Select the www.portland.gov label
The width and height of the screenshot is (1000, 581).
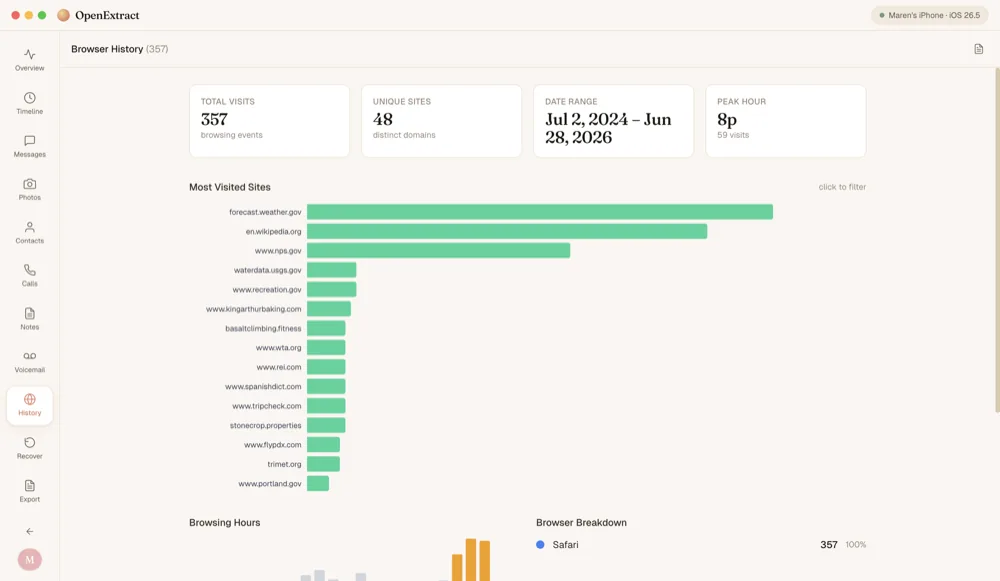coord(270,483)
